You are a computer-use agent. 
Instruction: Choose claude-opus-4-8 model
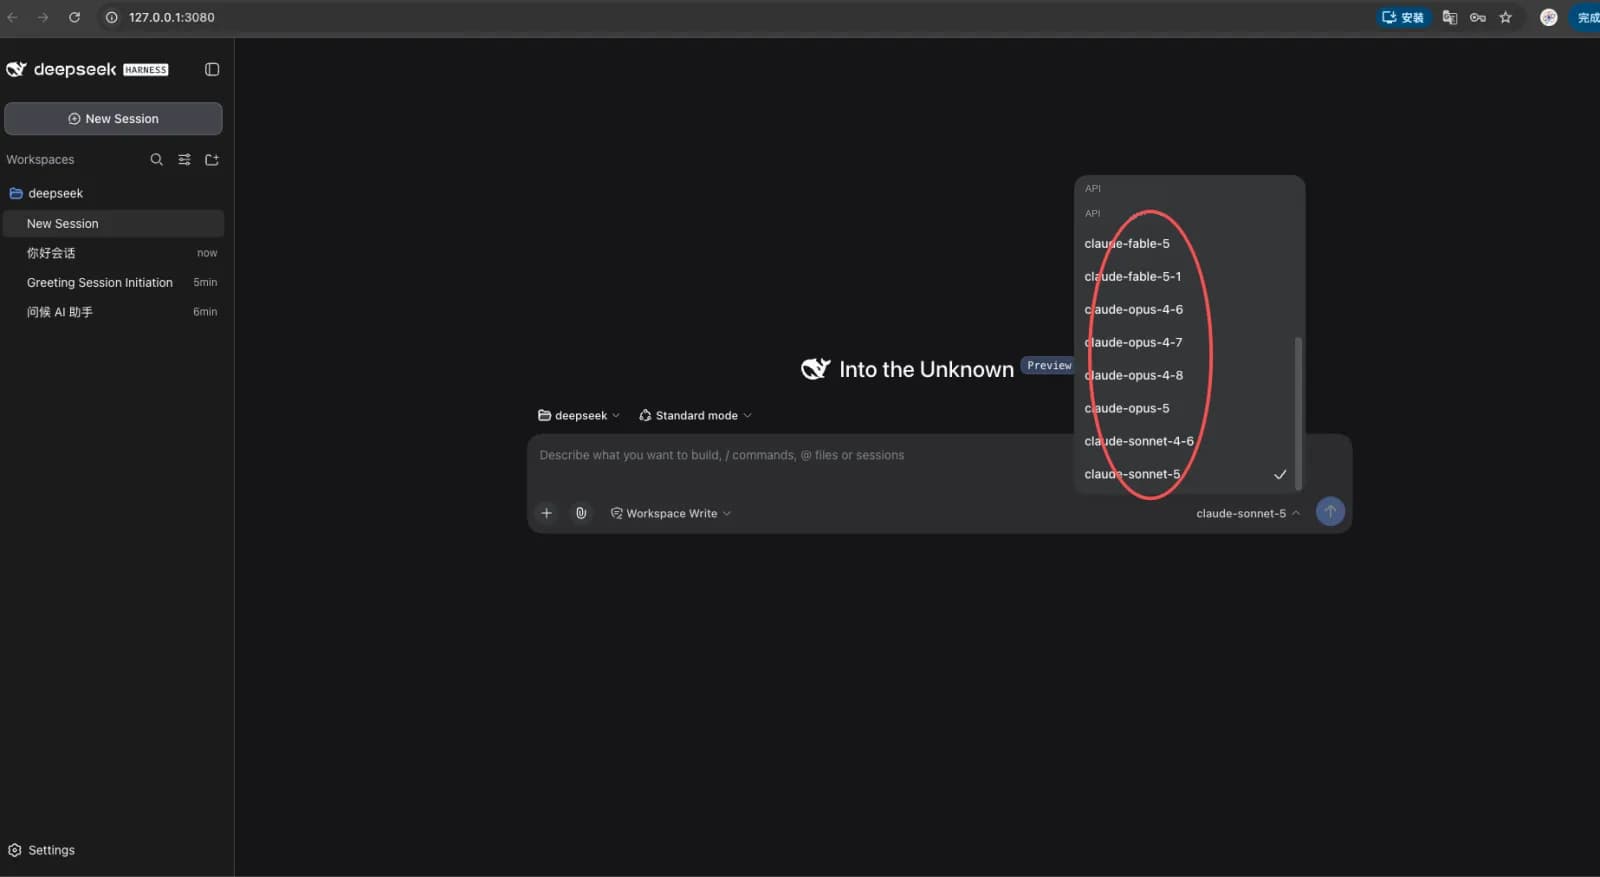pos(1186,375)
